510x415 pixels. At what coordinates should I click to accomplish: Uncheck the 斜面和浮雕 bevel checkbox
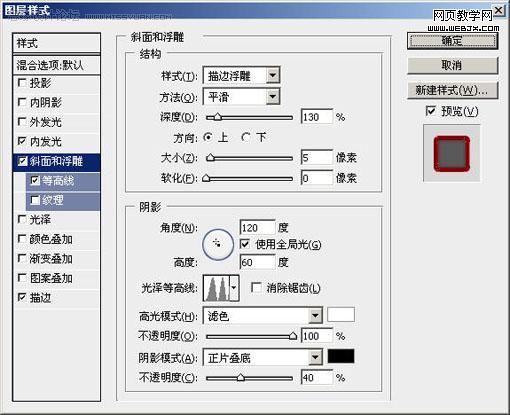tap(22, 161)
